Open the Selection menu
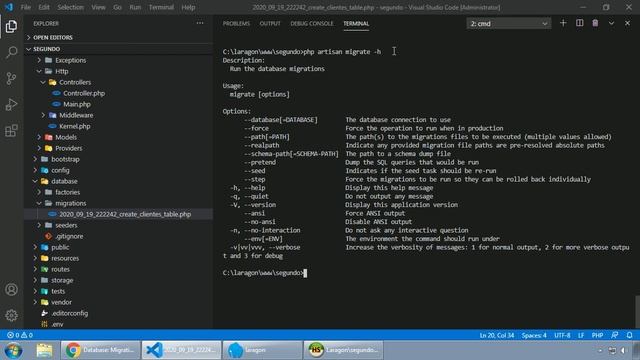 click(70, 7)
